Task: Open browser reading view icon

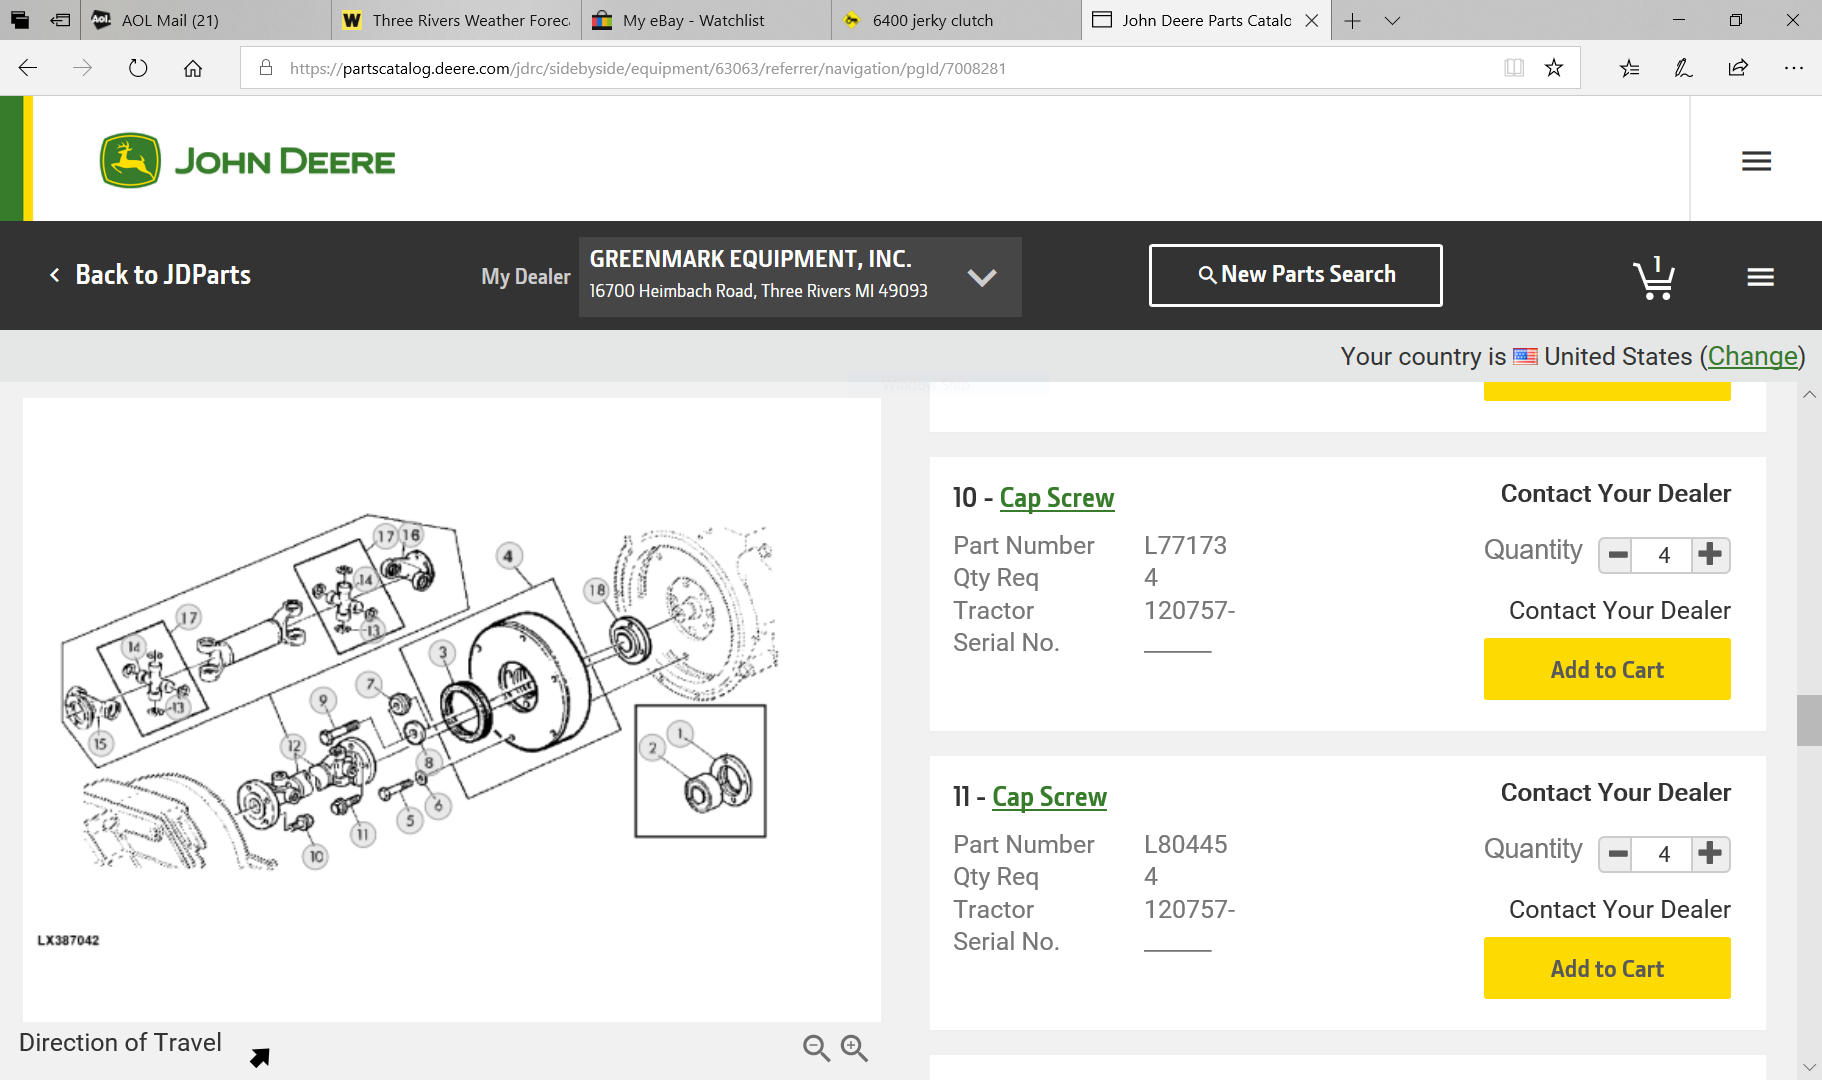Action: coord(1514,68)
